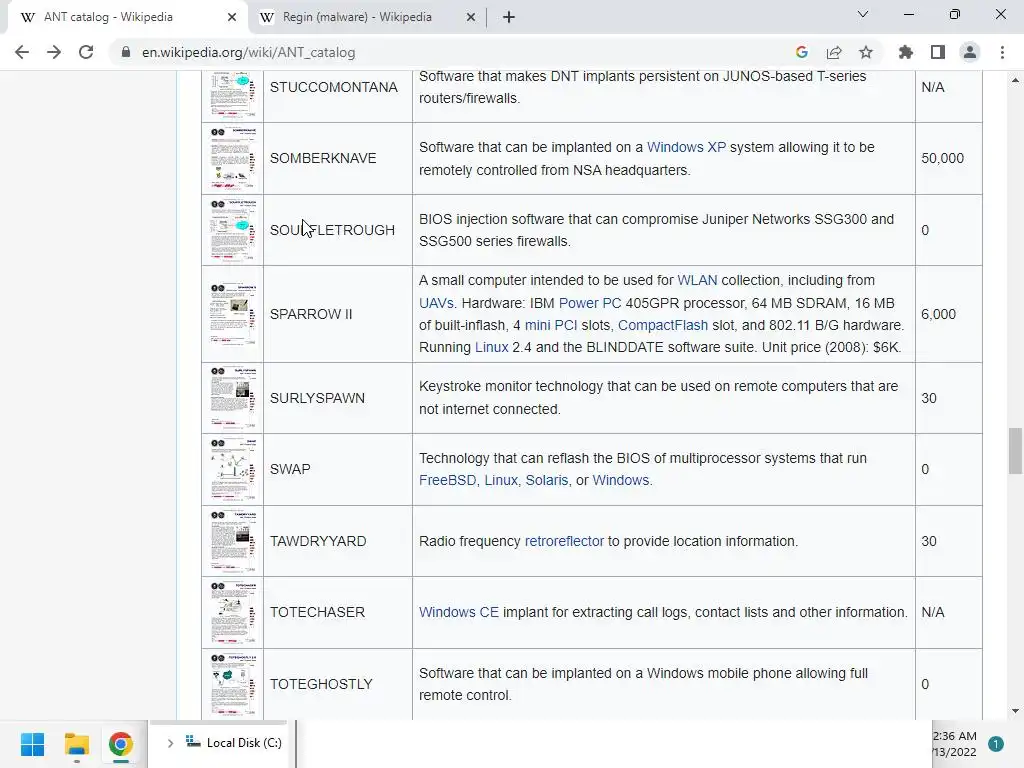
Task: Share this page via share icon
Action: pos(834,52)
